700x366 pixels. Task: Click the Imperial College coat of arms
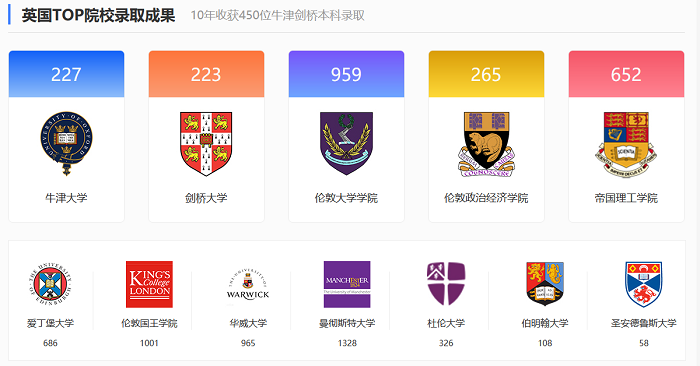click(626, 145)
